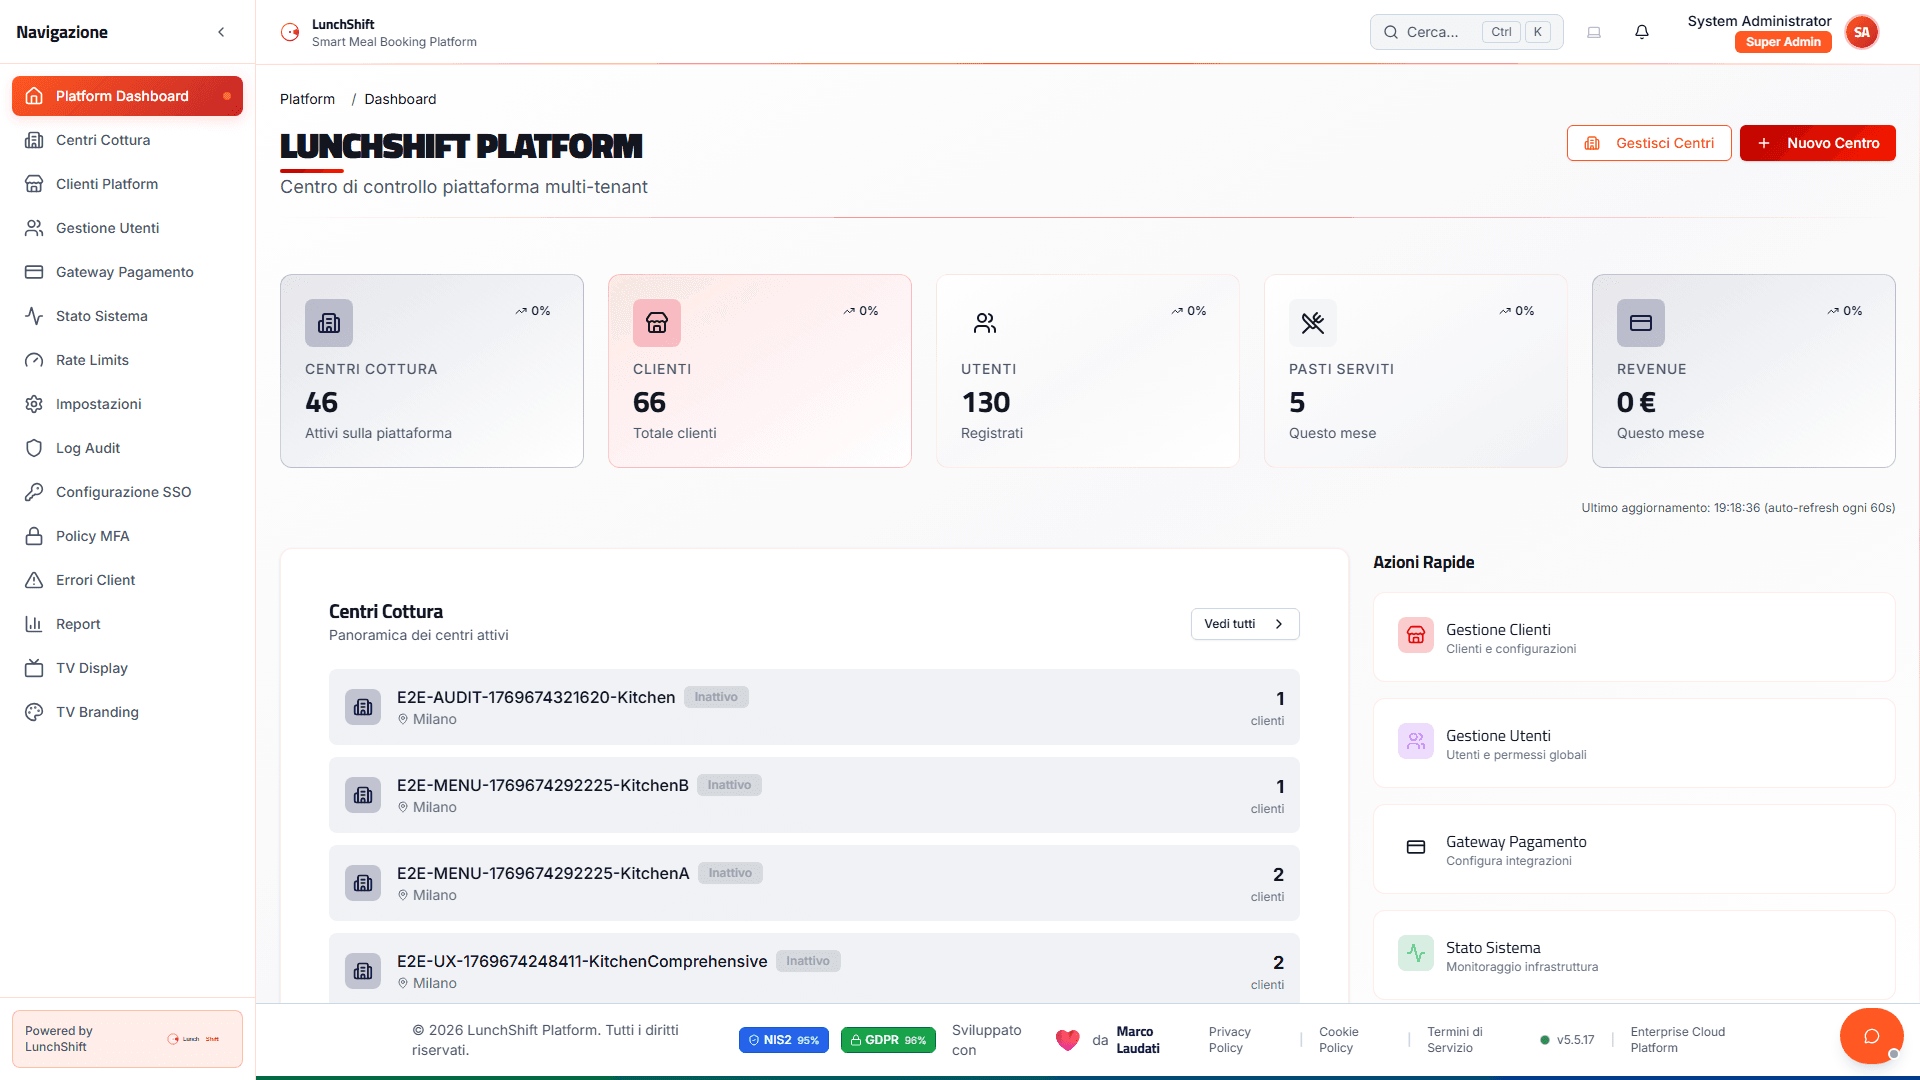View the Log Audit page
Image resolution: width=1920 pixels, height=1080 pixels.
tap(87, 447)
